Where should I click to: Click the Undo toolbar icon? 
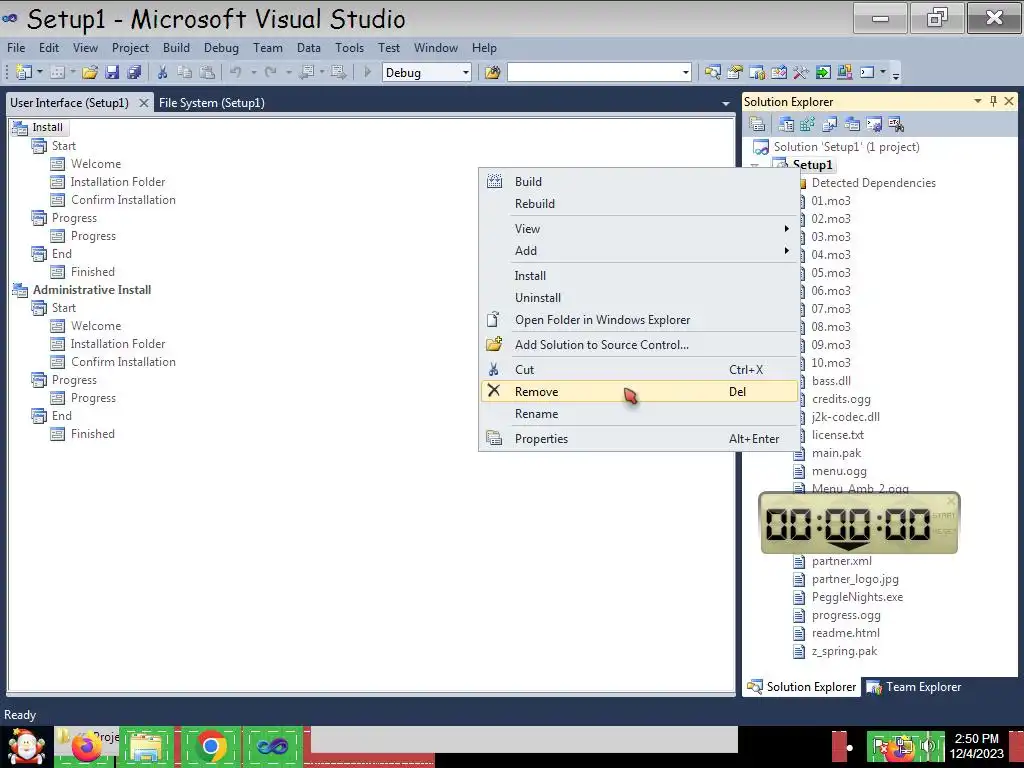point(236,72)
